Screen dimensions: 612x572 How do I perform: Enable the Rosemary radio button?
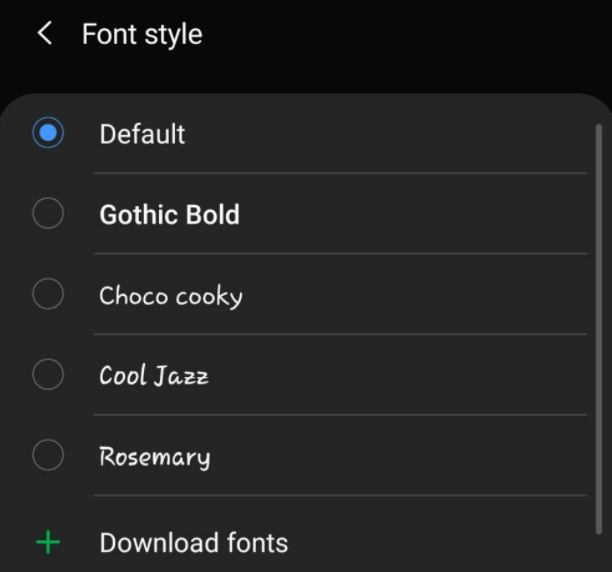click(48, 455)
